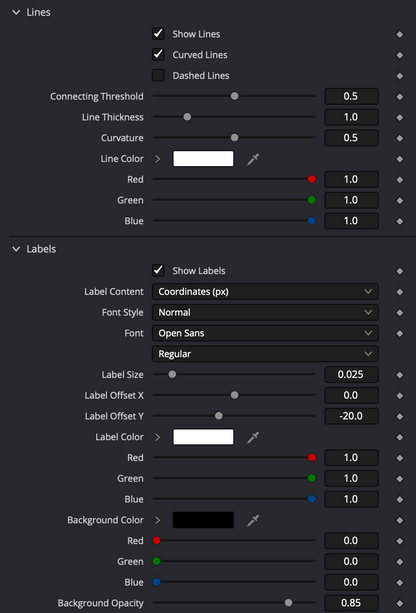Expand the Line Color disclosure arrow

click(158, 159)
